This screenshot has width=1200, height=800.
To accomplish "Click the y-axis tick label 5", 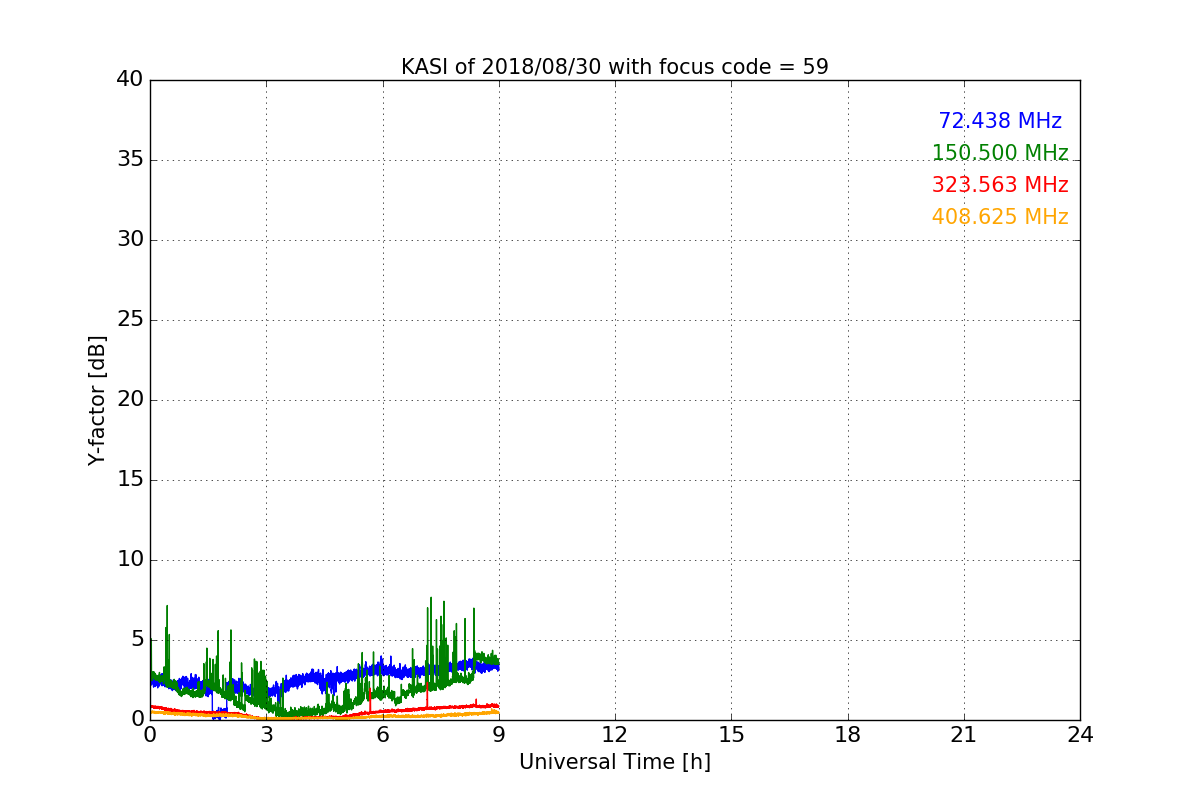I will pyautogui.click(x=137, y=640).
